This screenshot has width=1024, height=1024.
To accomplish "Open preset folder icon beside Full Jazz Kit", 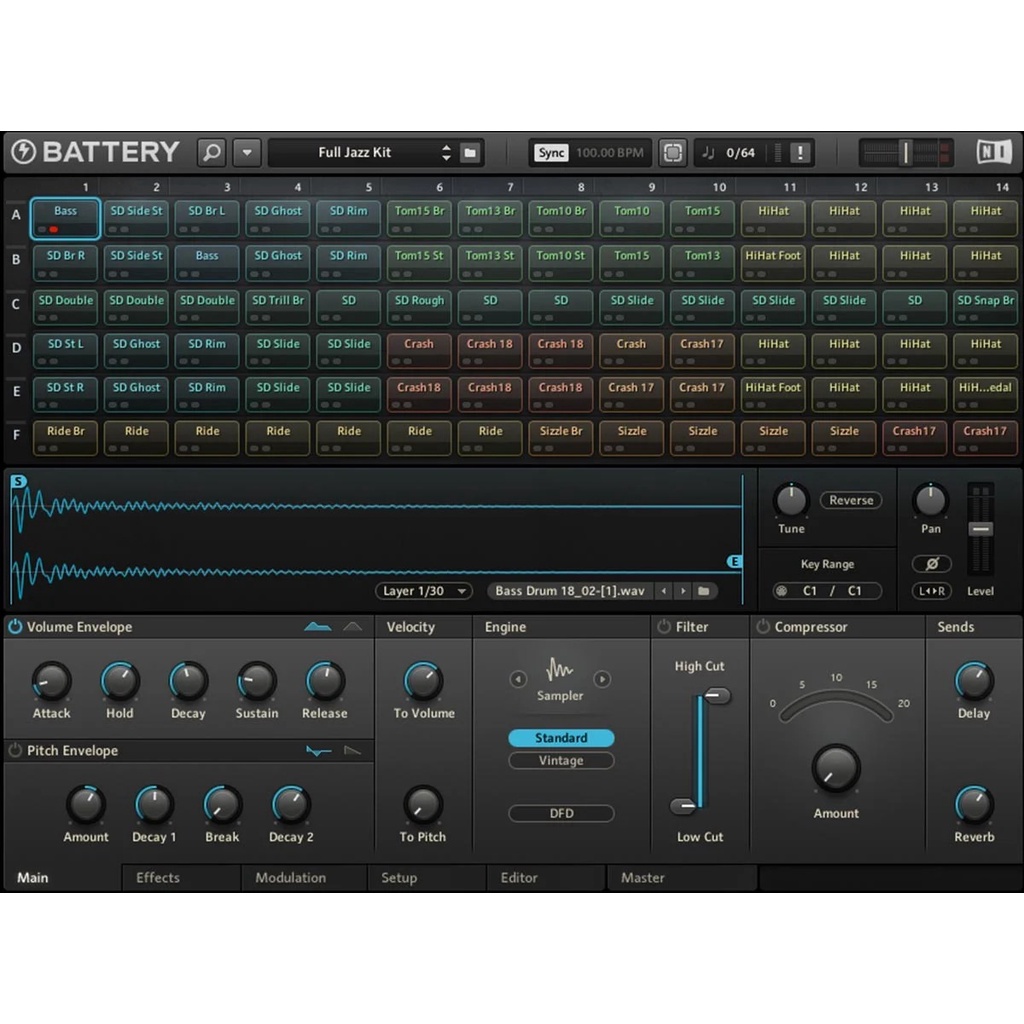I will click(470, 153).
